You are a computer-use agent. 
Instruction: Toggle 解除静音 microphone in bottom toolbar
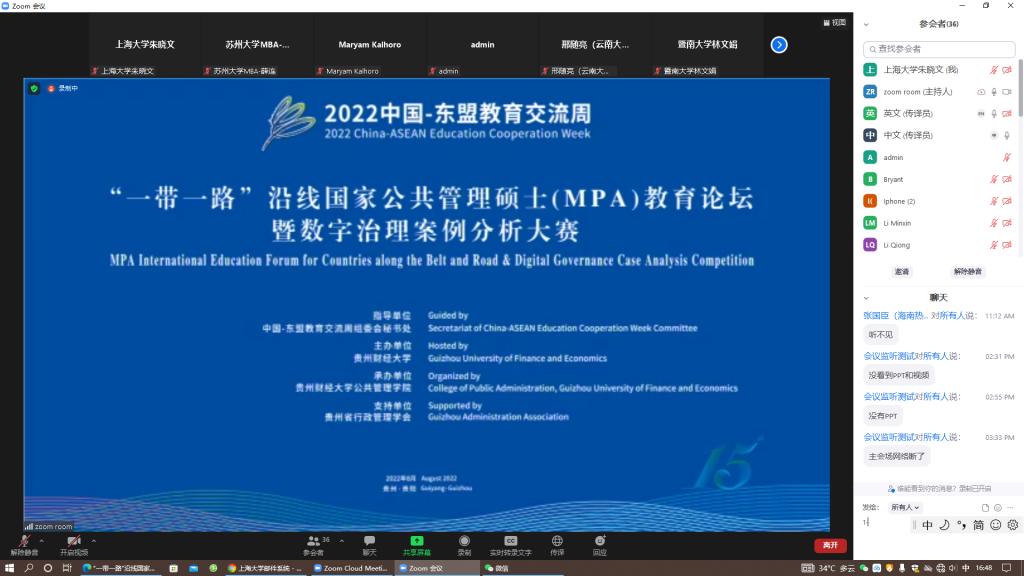pyautogui.click(x=24, y=544)
